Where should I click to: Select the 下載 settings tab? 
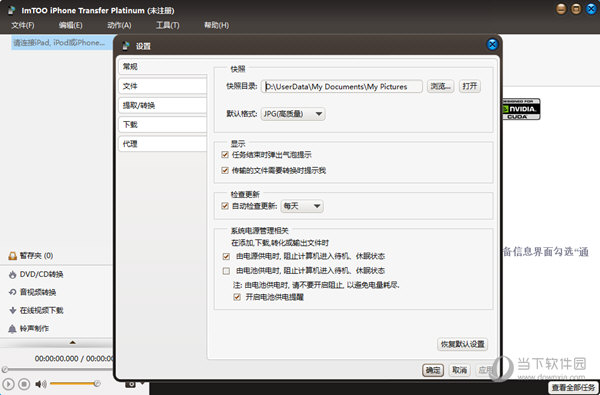163,124
